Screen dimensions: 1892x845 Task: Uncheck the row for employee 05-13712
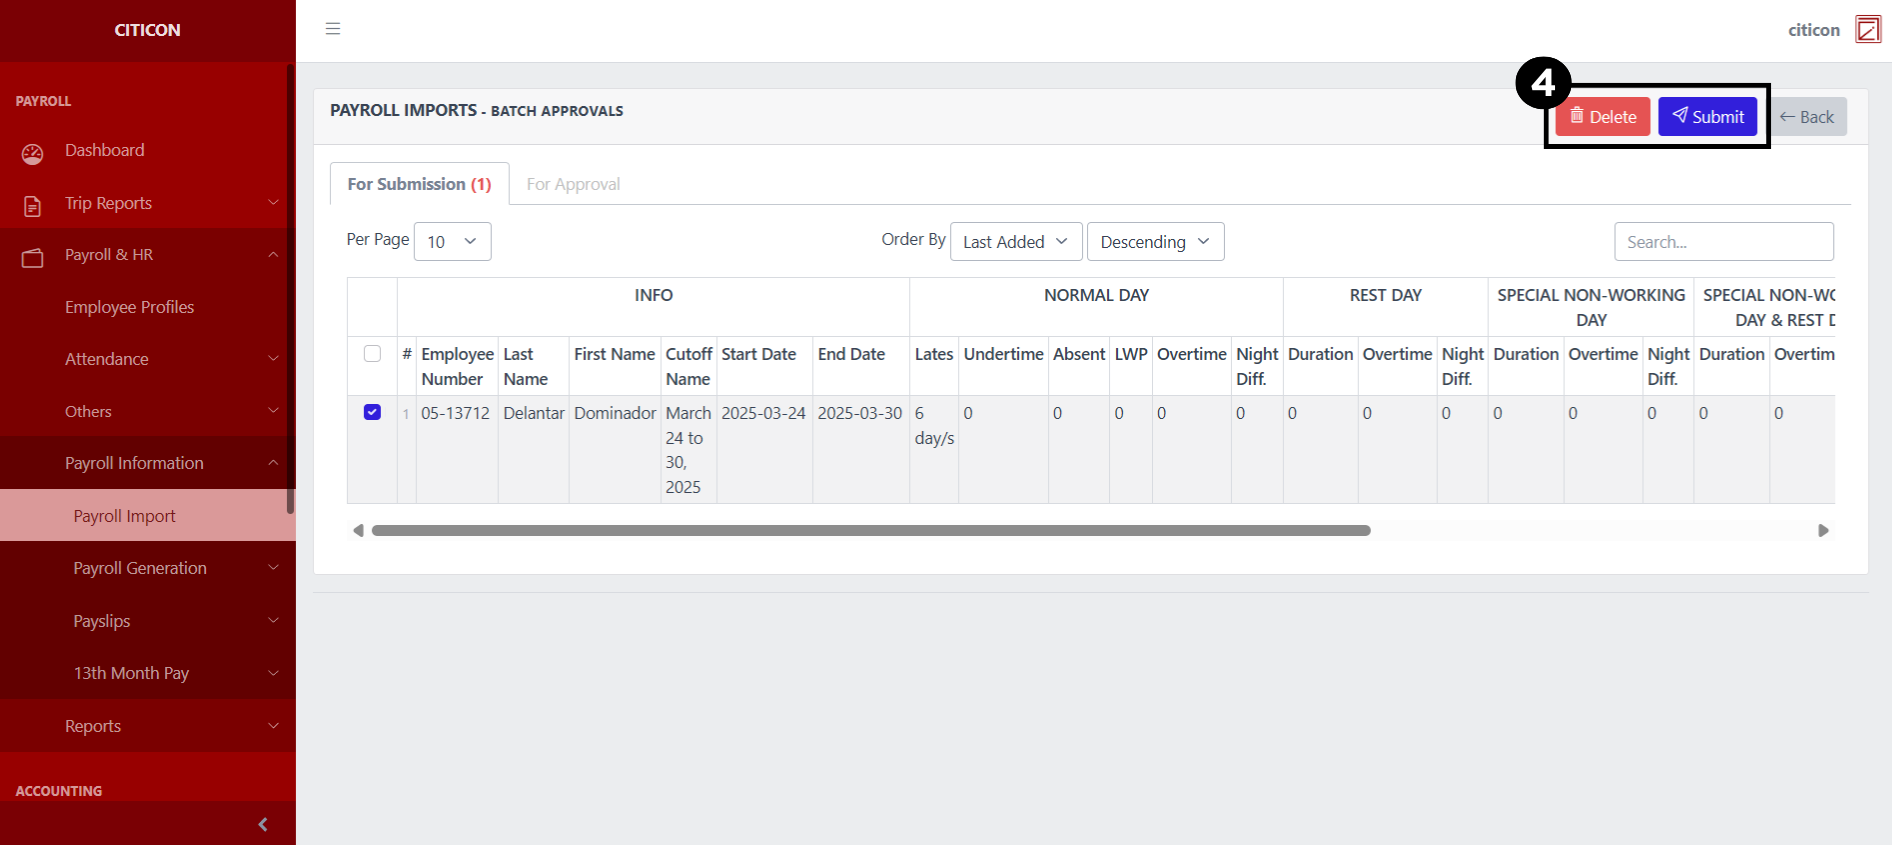click(x=372, y=412)
